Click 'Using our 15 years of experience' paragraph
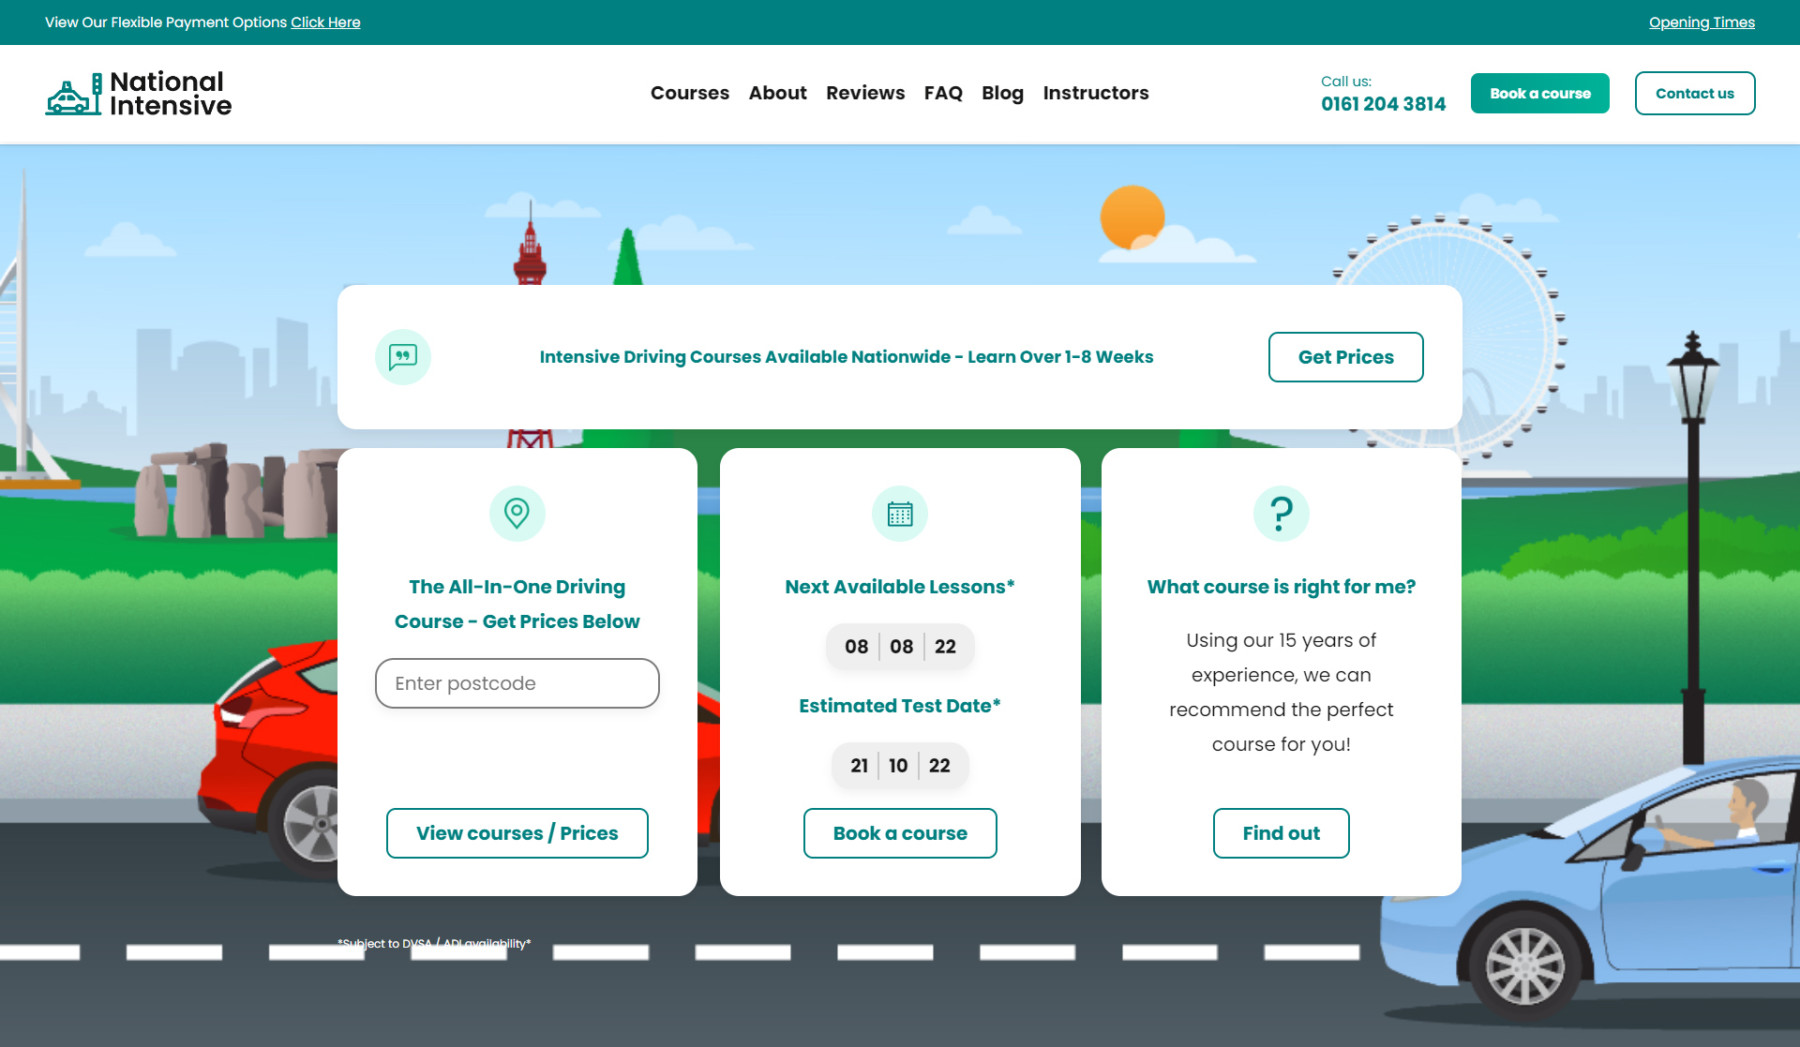Viewport: 1800px width, 1047px height. click(x=1281, y=692)
